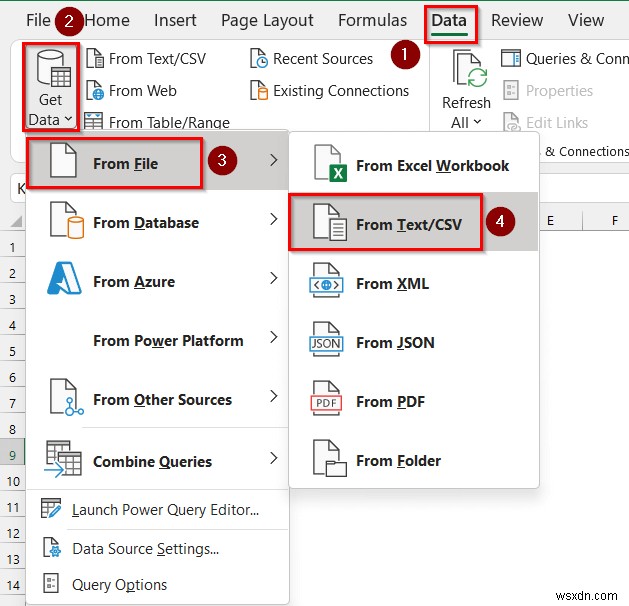Launch Power Query Editor from the menu
629x606 pixels.
(157, 509)
